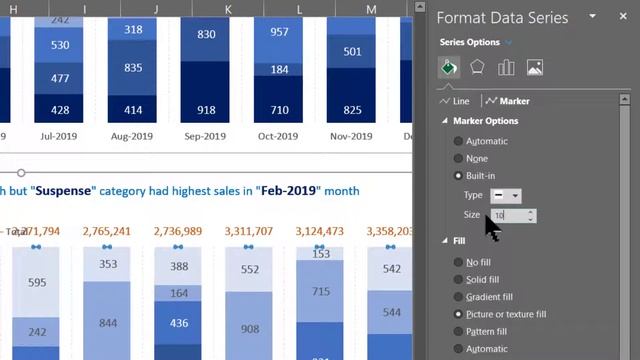Click the 908 segment in lower chart
The width and height of the screenshot is (640, 360).
pos(249,326)
